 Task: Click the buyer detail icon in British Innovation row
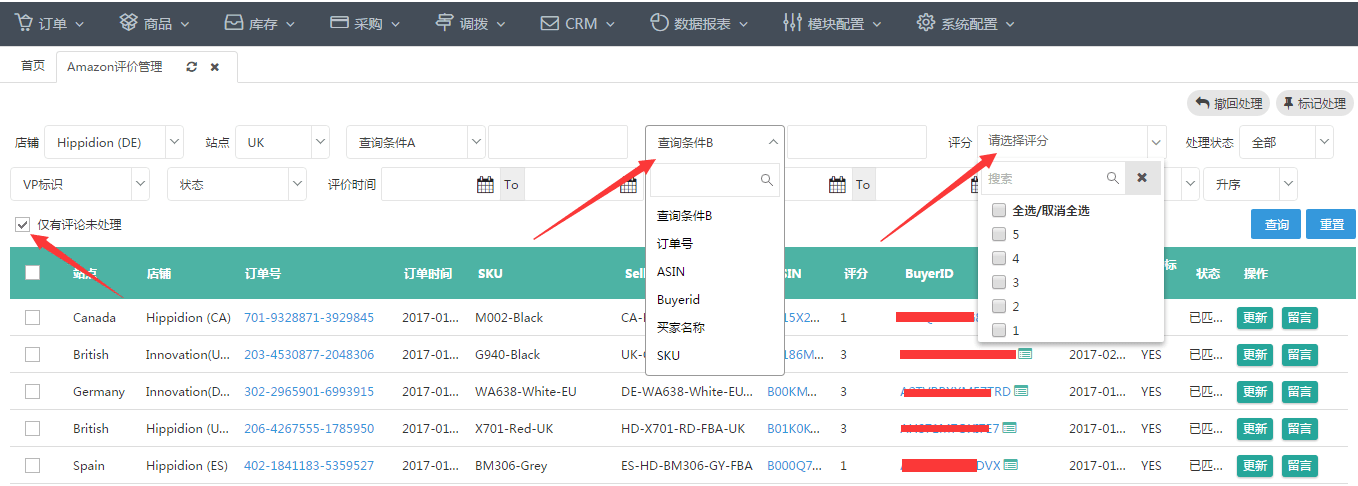pyautogui.click(x=1025, y=354)
